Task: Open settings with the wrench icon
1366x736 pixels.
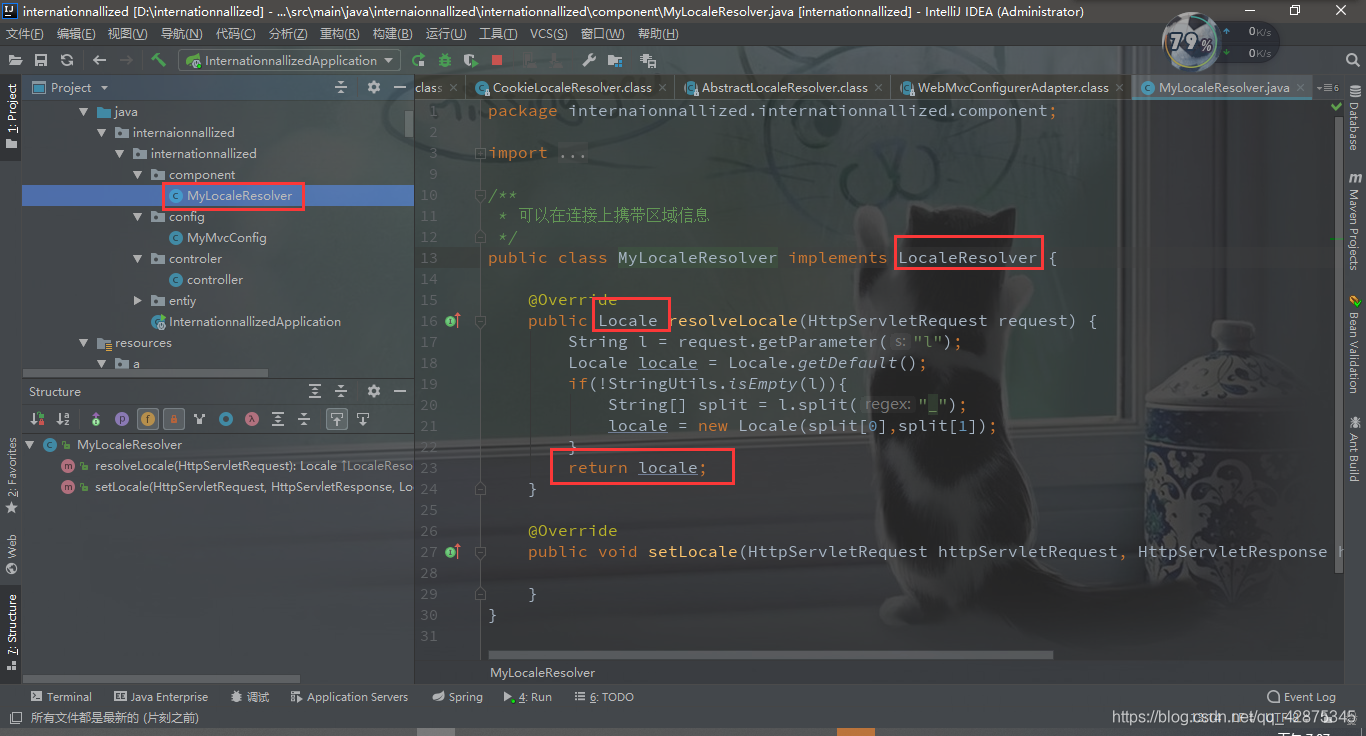Action: pyautogui.click(x=589, y=60)
